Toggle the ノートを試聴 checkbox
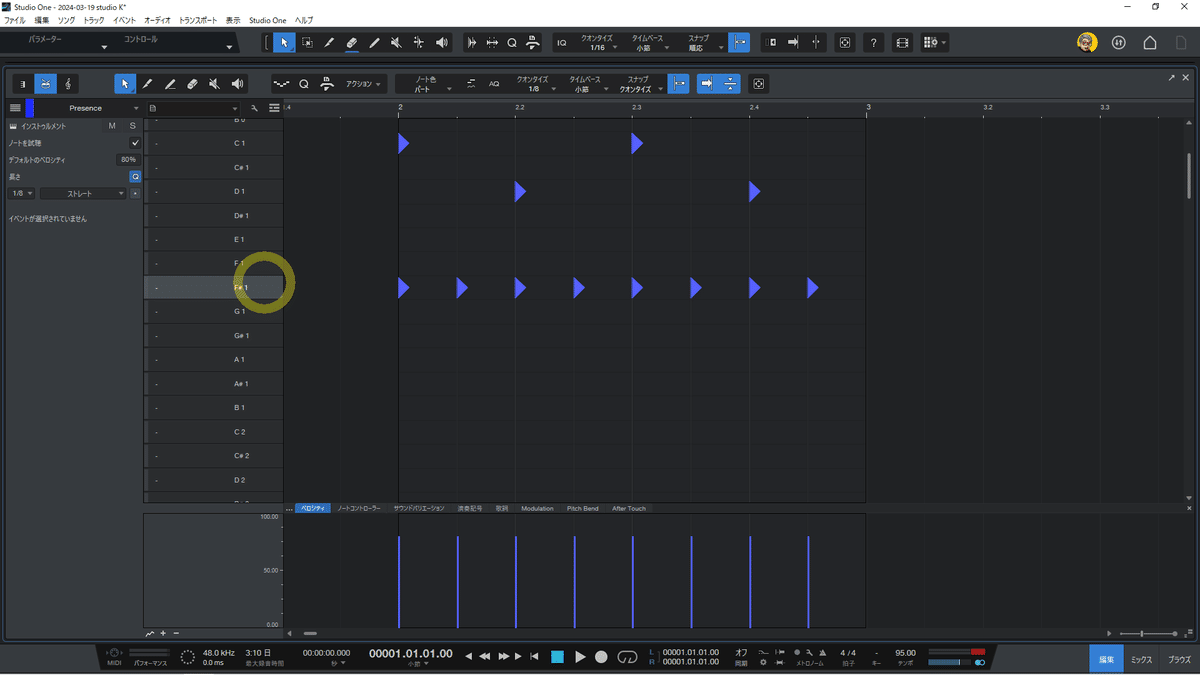 point(135,143)
